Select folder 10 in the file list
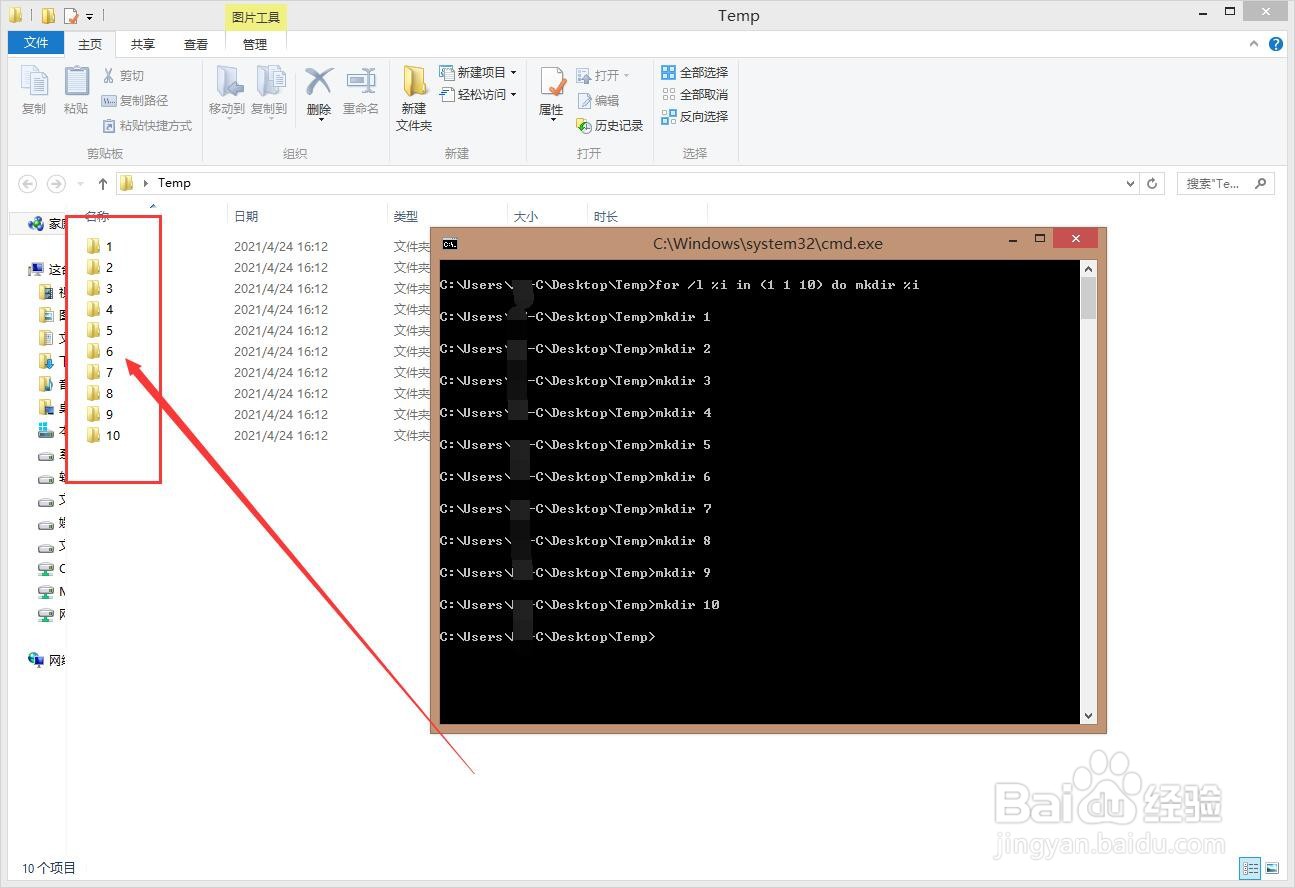Viewport: 1295px width, 888px height. click(102, 435)
